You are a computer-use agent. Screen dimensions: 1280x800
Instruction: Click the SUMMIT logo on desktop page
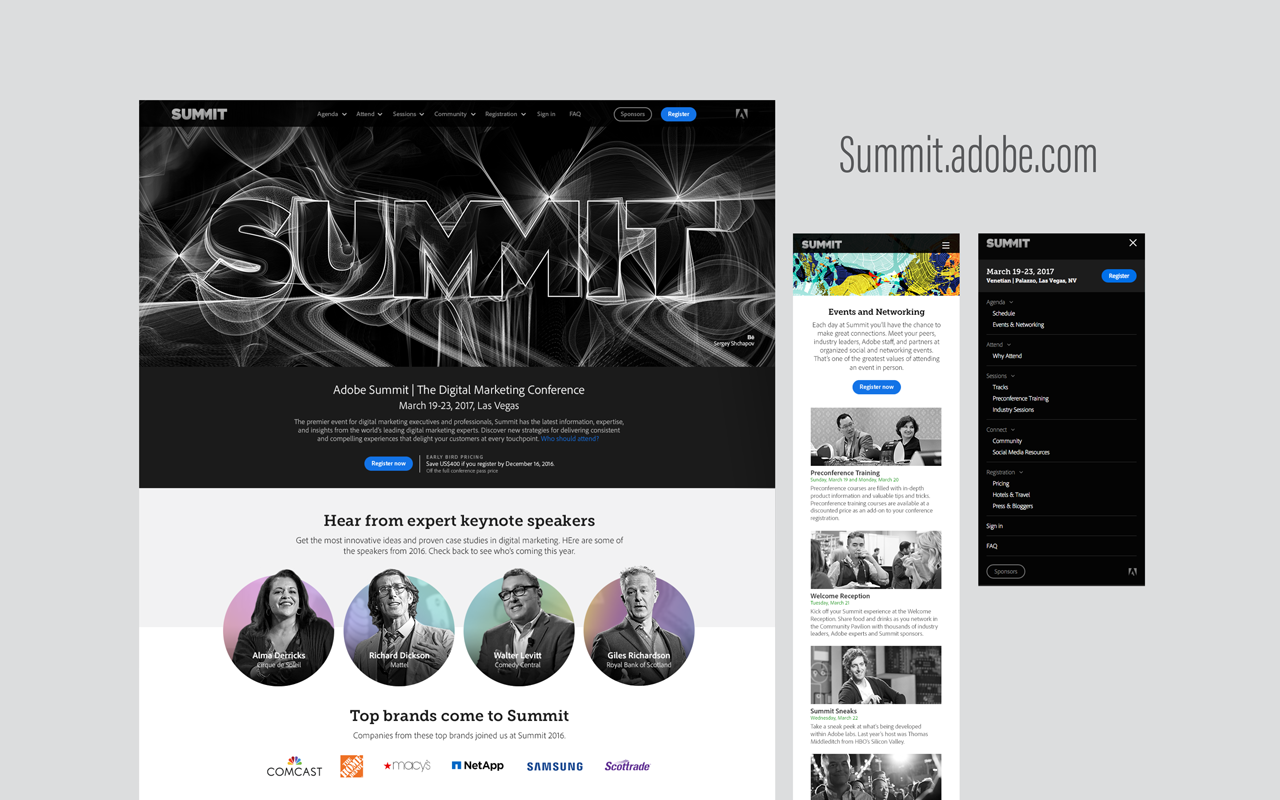(x=199, y=114)
